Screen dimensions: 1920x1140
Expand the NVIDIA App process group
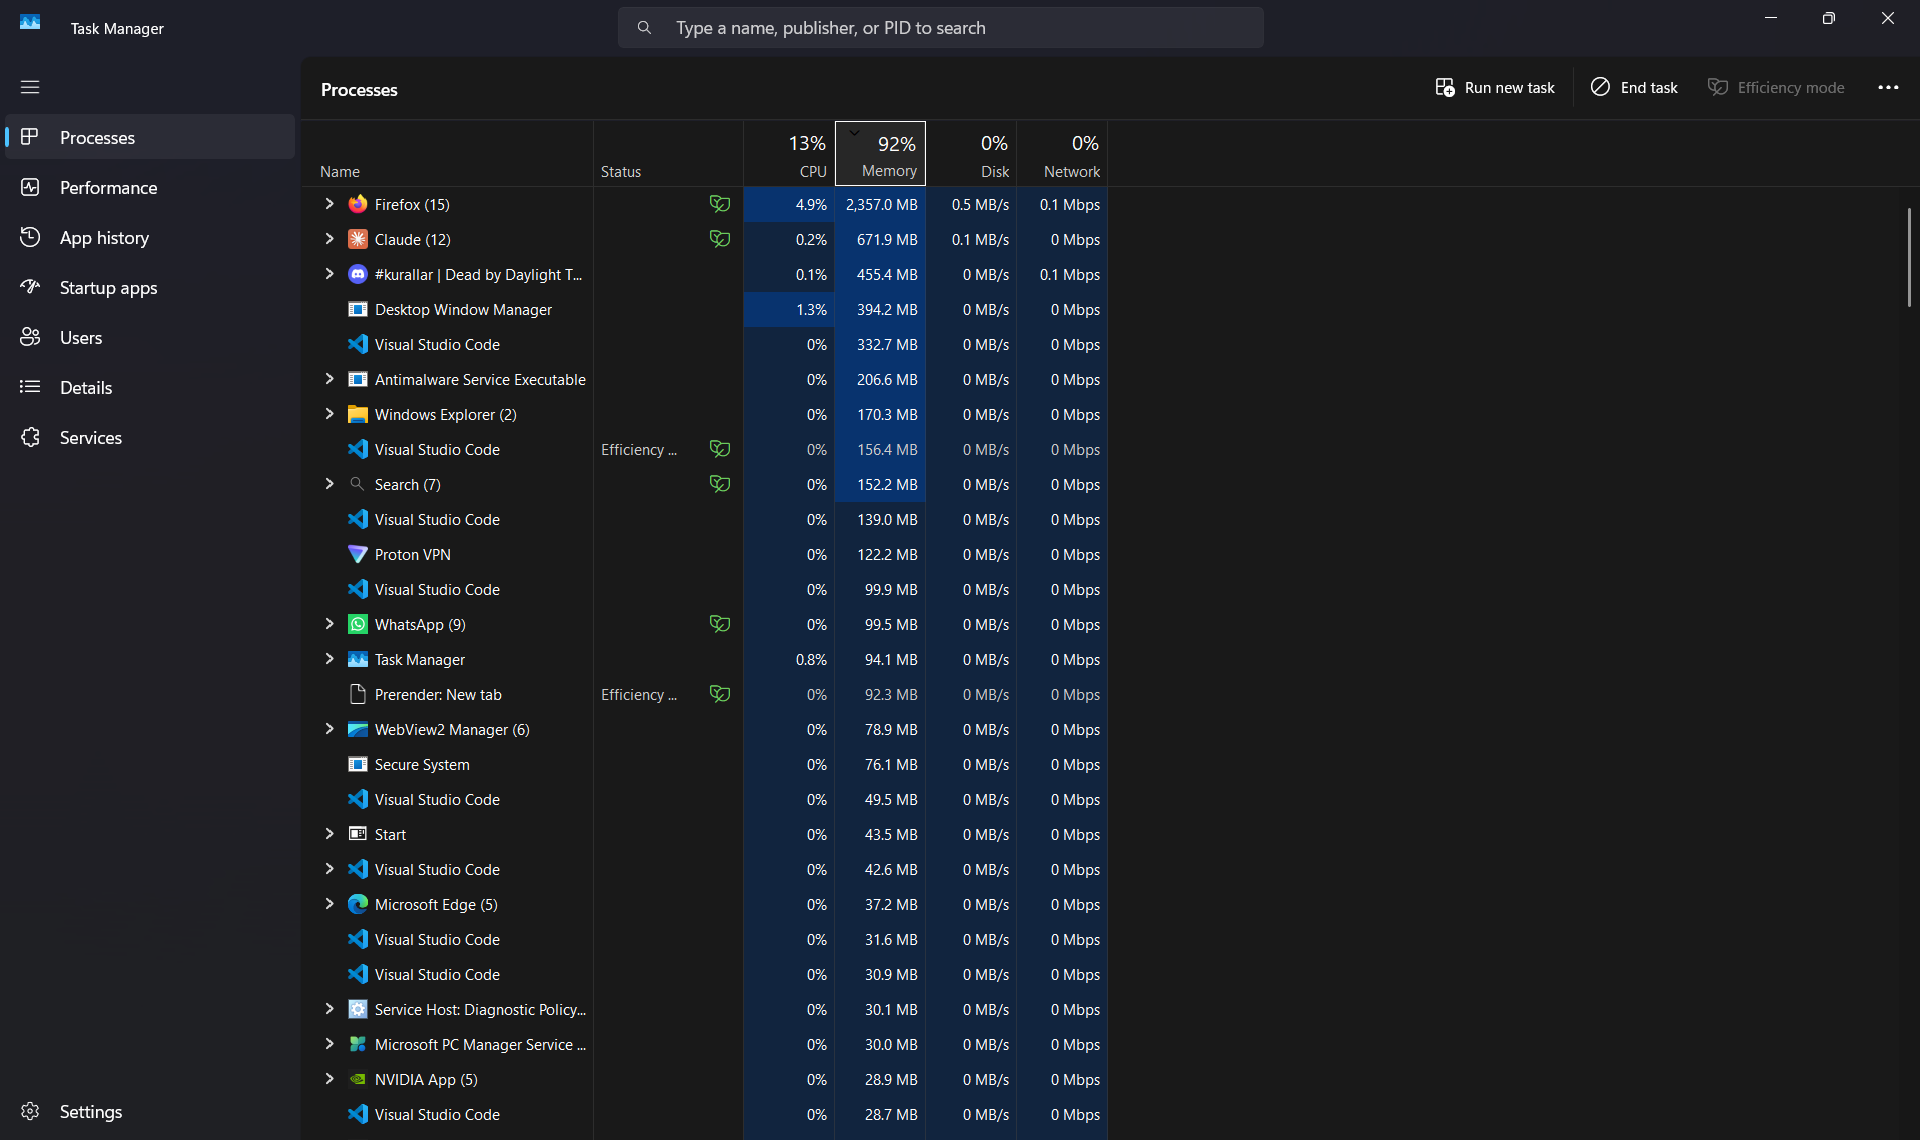click(x=329, y=1079)
